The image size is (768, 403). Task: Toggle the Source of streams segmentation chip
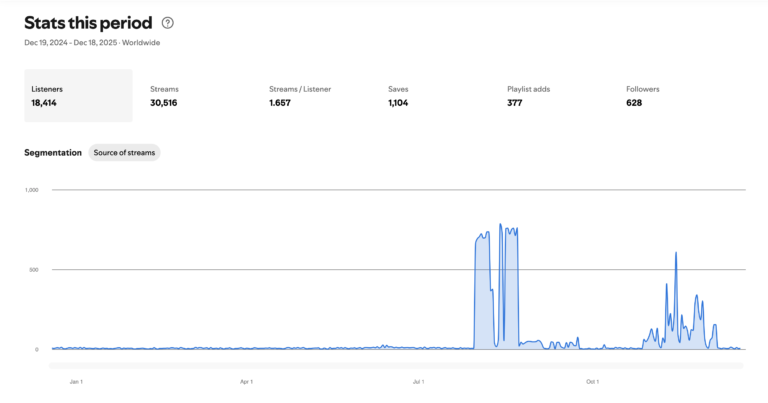(124, 153)
